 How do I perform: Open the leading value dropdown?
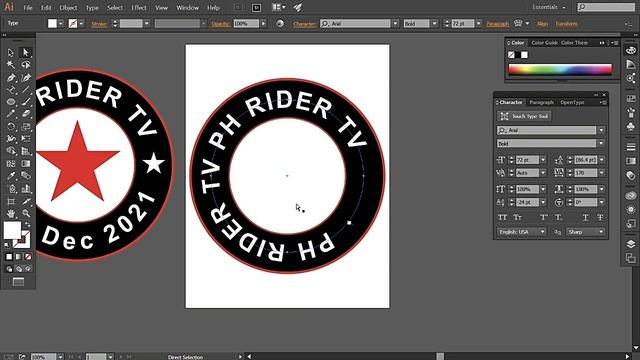point(602,160)
